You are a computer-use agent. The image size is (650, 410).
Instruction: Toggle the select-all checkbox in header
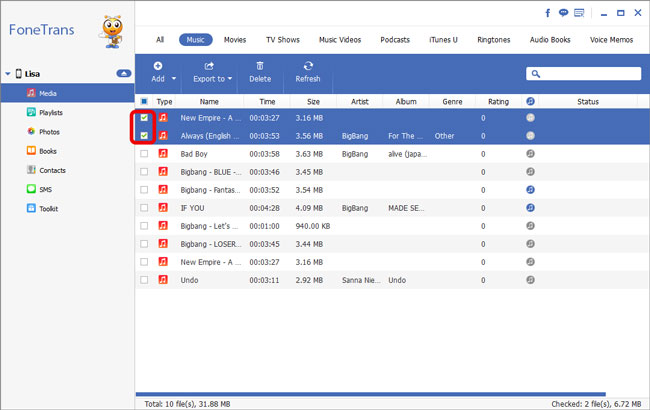(144, 101)
